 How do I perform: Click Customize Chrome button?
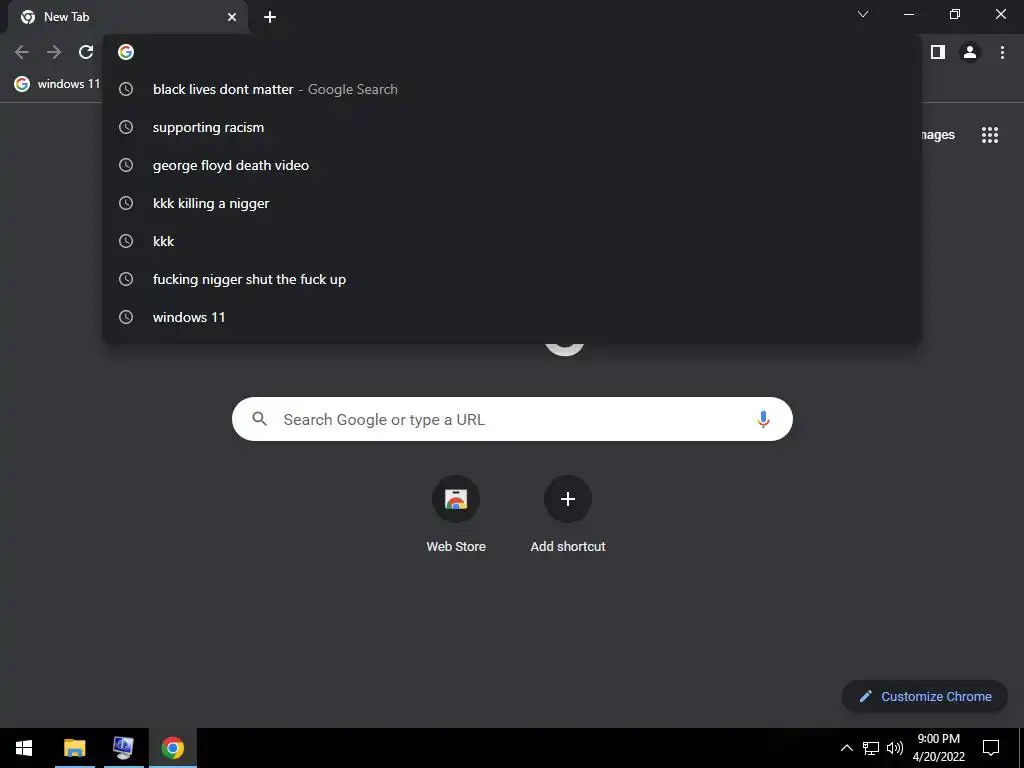click(925, 697)
